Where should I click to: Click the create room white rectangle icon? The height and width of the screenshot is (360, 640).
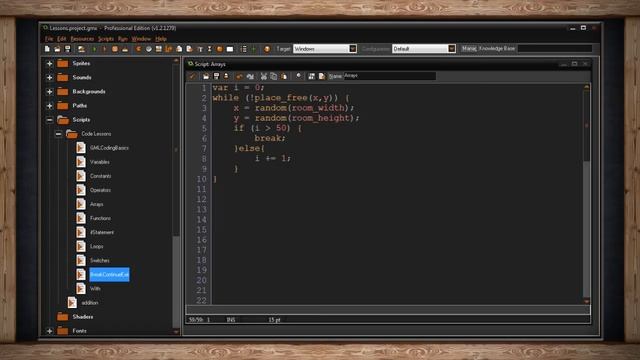[230, 49]
